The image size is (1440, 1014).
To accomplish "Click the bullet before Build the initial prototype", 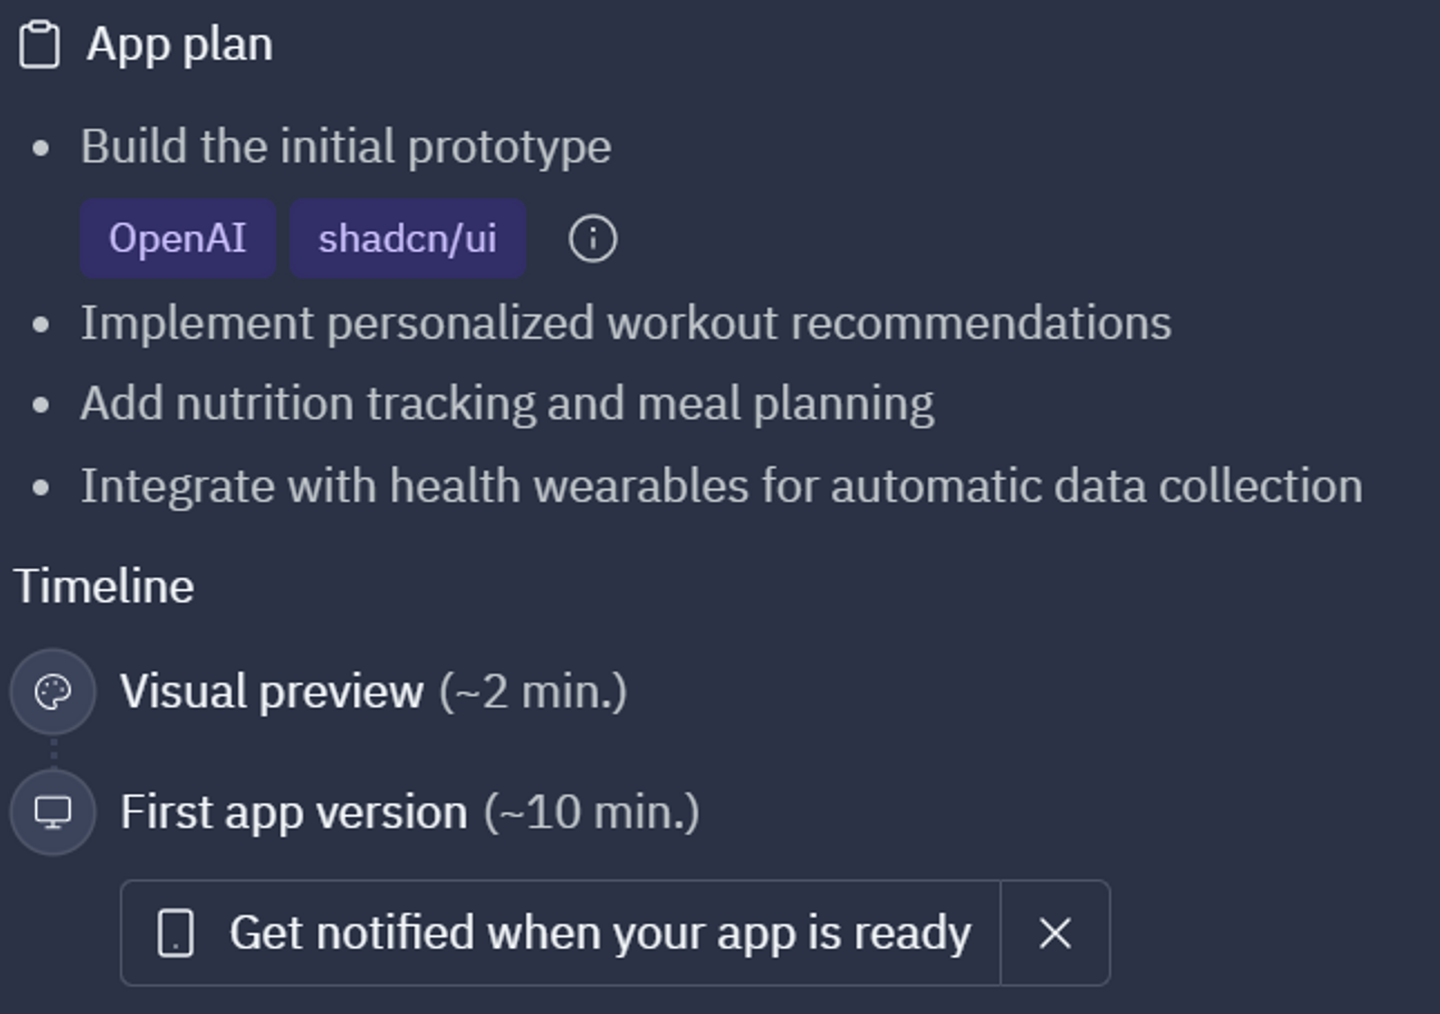I will pyautogui.click(x=41, y=149).
